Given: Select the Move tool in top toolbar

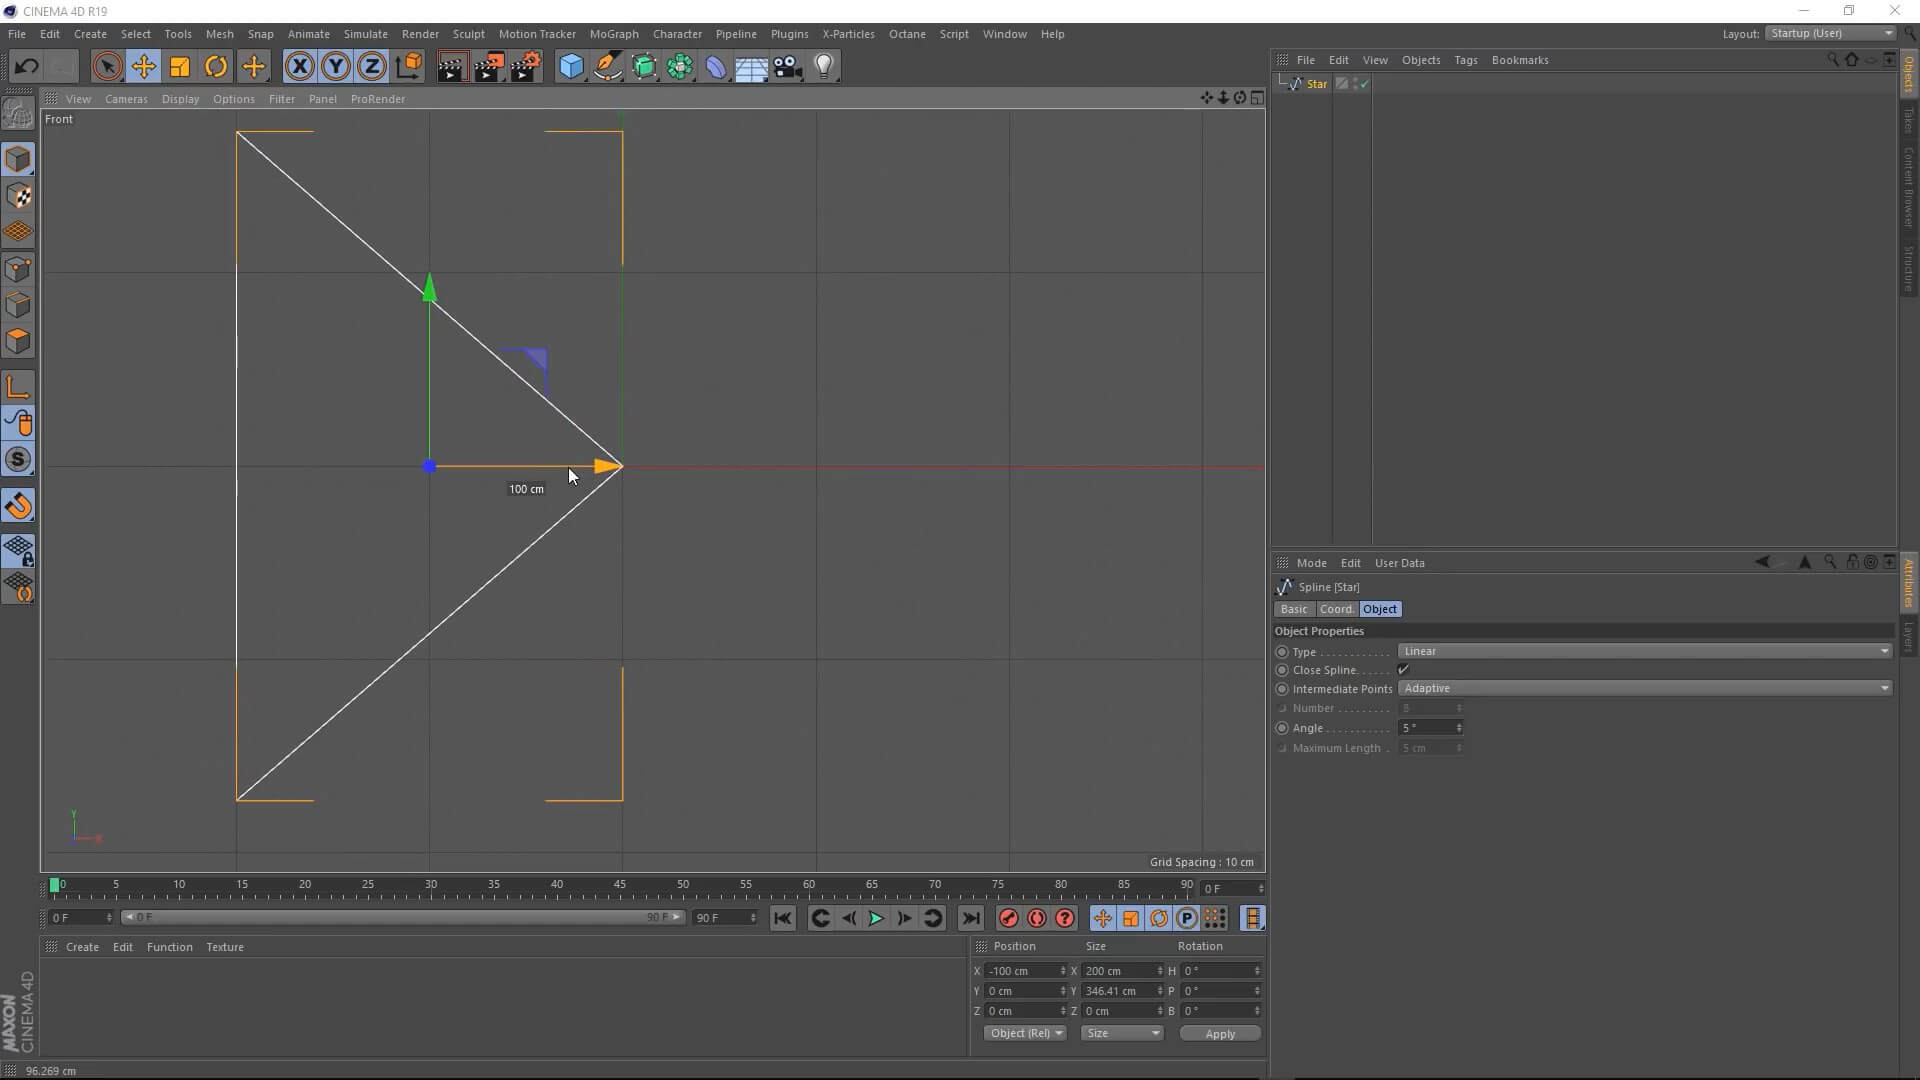Looking at the screenshot, I should click(x=143, y=67).
